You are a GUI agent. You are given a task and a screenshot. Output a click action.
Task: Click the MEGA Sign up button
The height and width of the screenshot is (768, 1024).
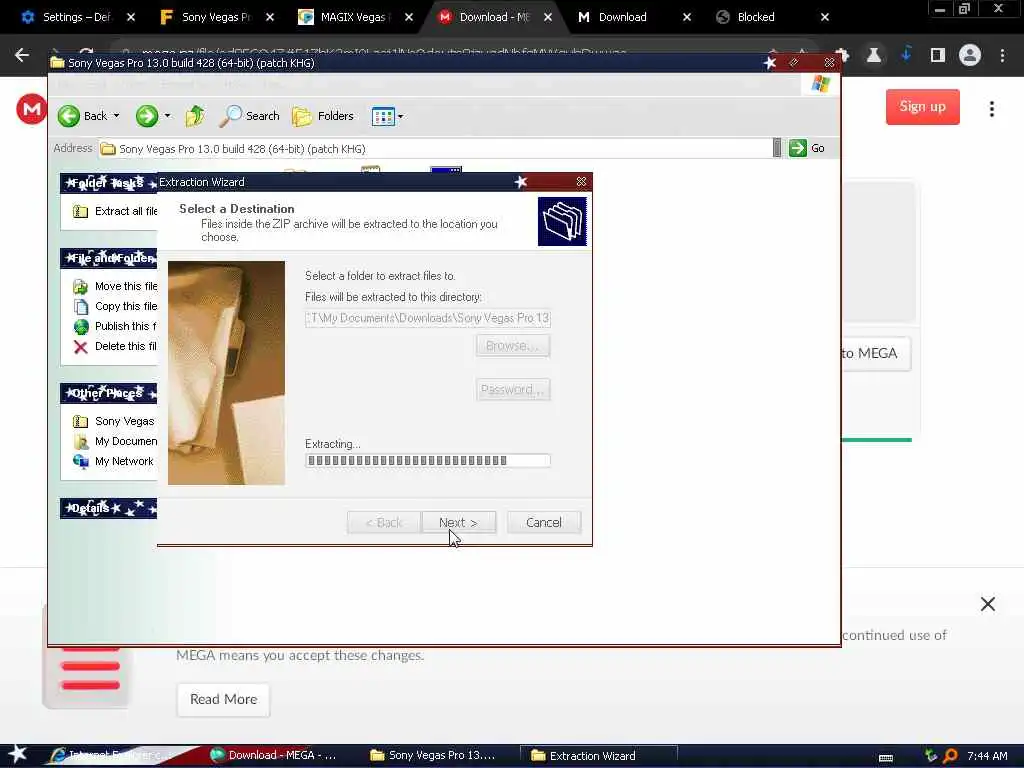pos(922,106)
